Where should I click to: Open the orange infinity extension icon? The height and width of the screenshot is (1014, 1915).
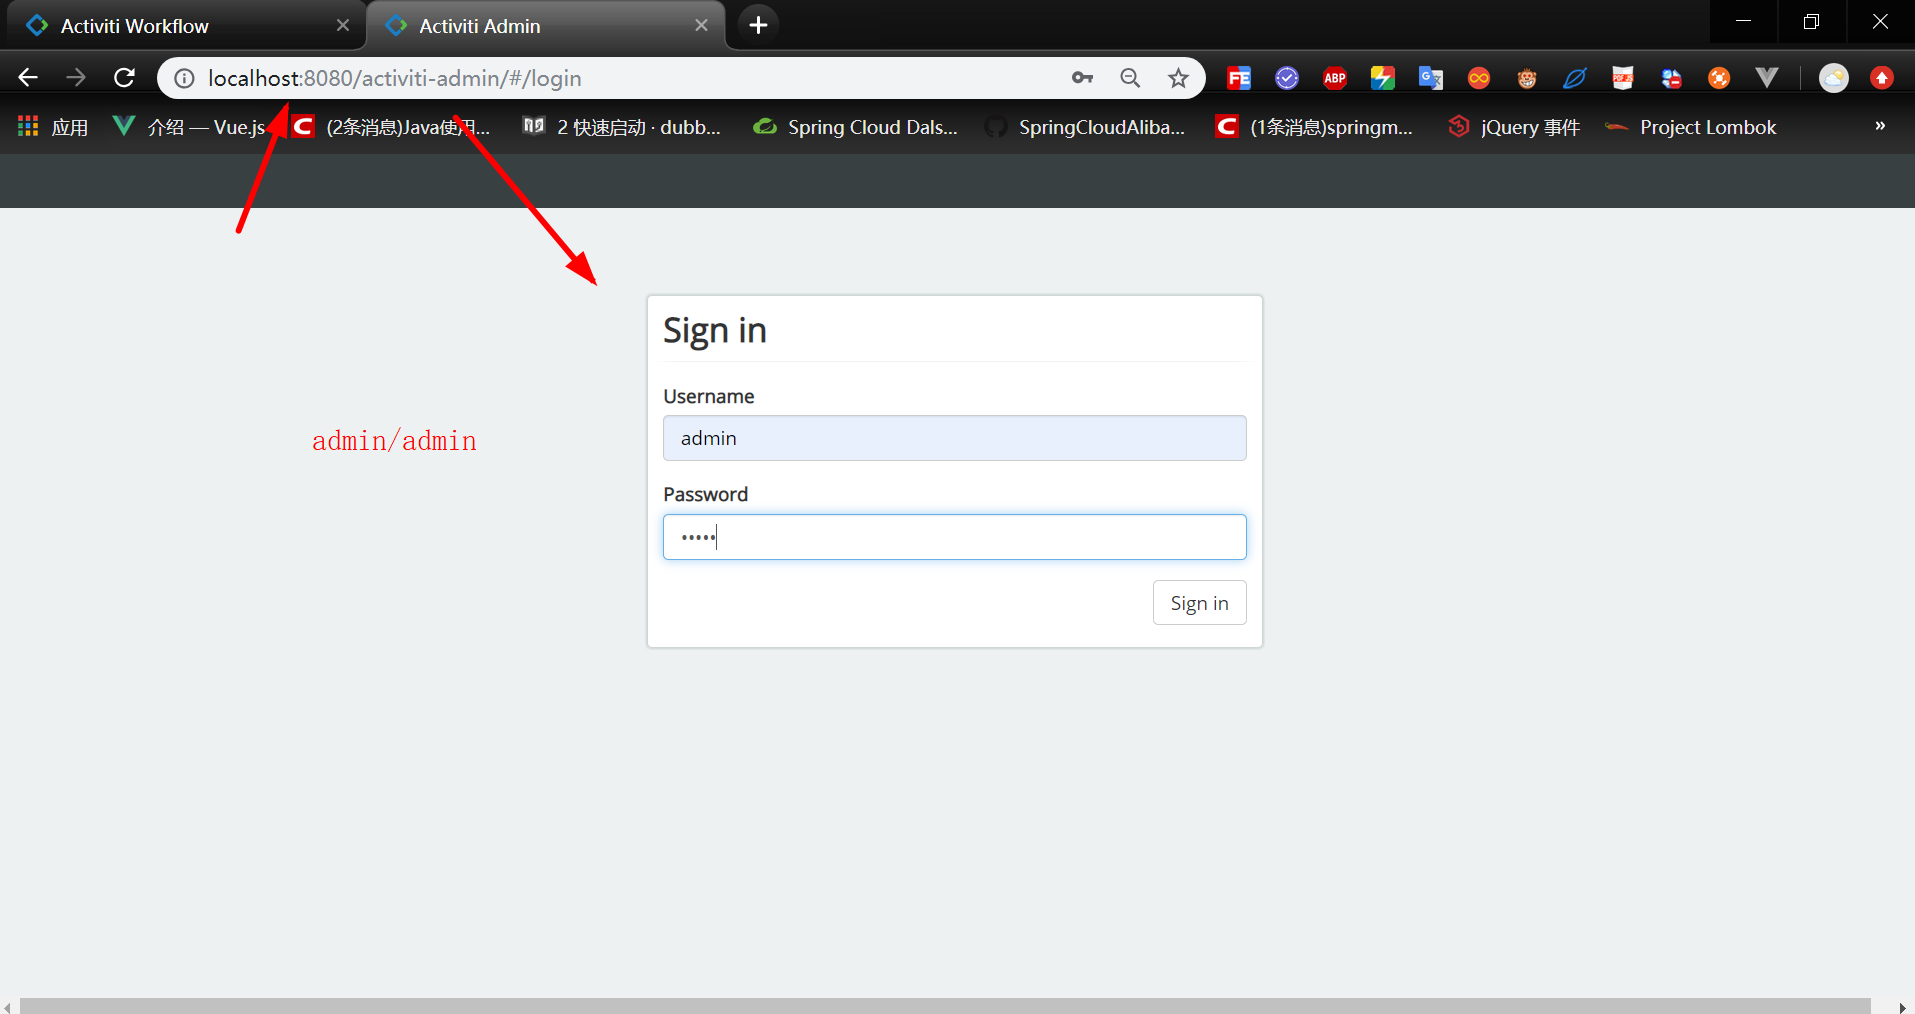(x=1479, y=78)
